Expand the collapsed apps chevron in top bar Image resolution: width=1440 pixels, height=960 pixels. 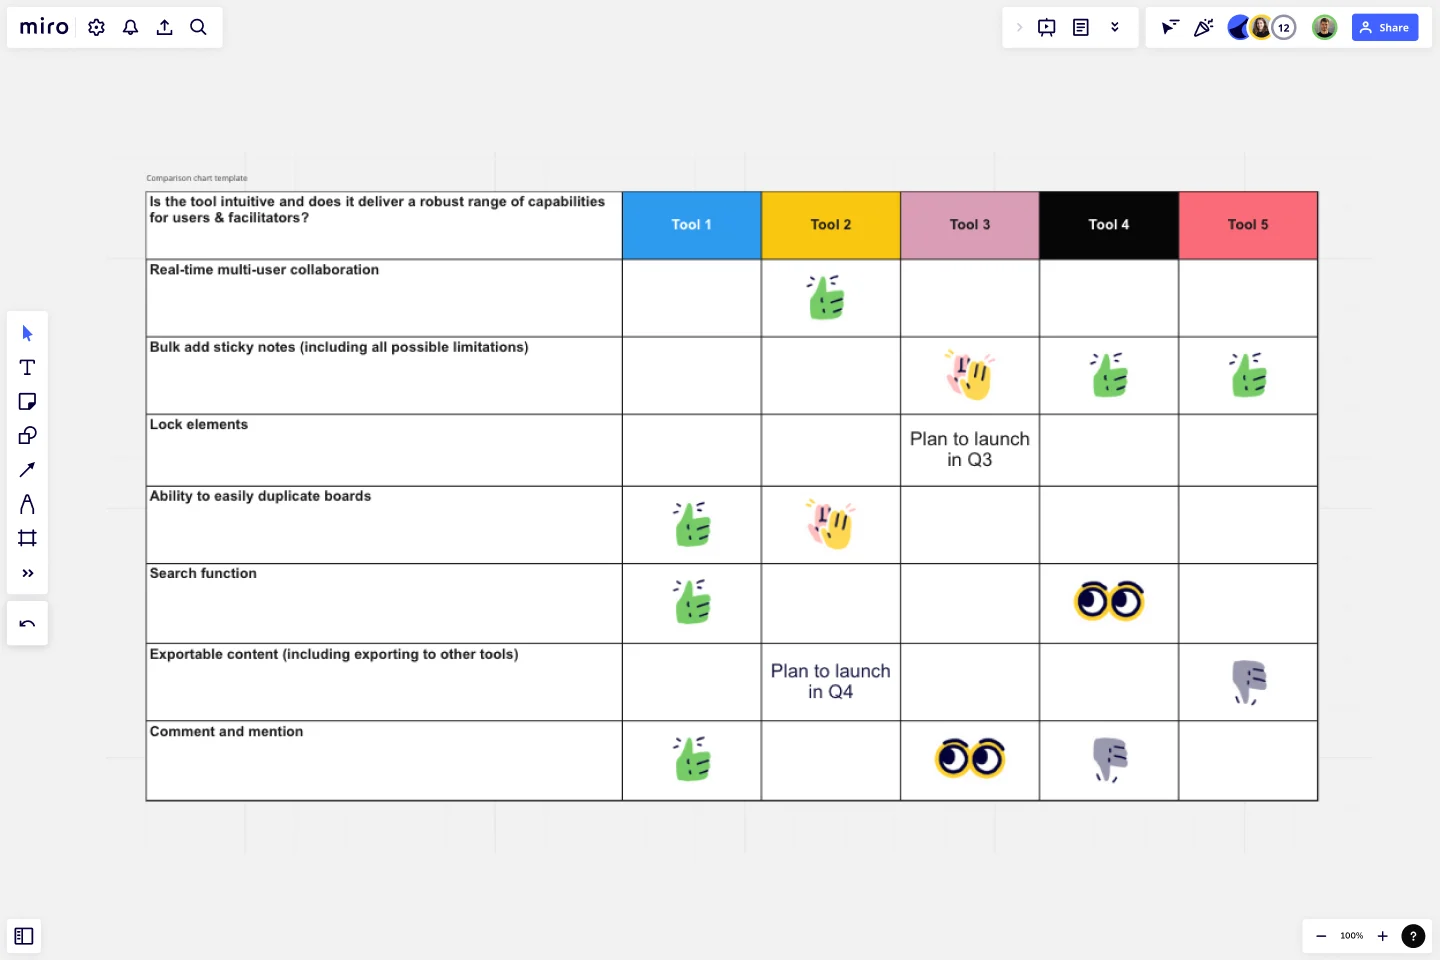[1019, 27]
